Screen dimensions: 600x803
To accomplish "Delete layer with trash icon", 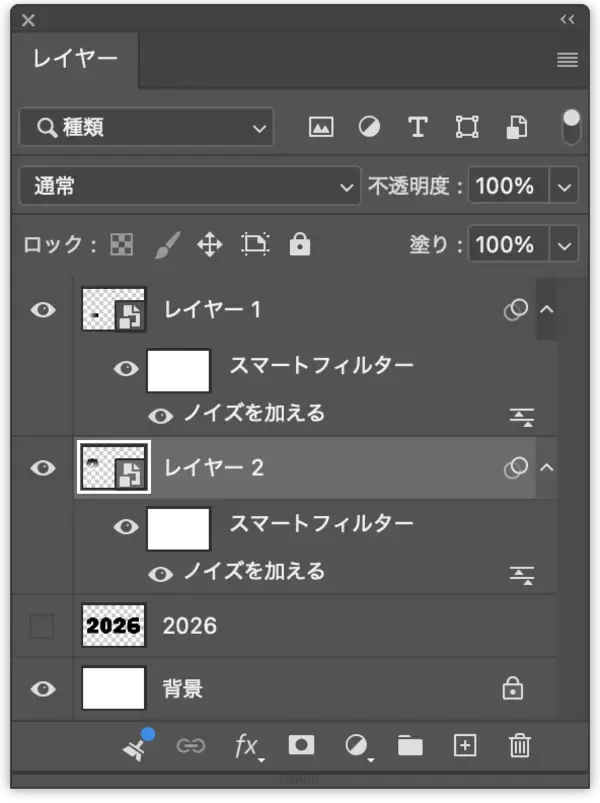I will click(519, 745).
